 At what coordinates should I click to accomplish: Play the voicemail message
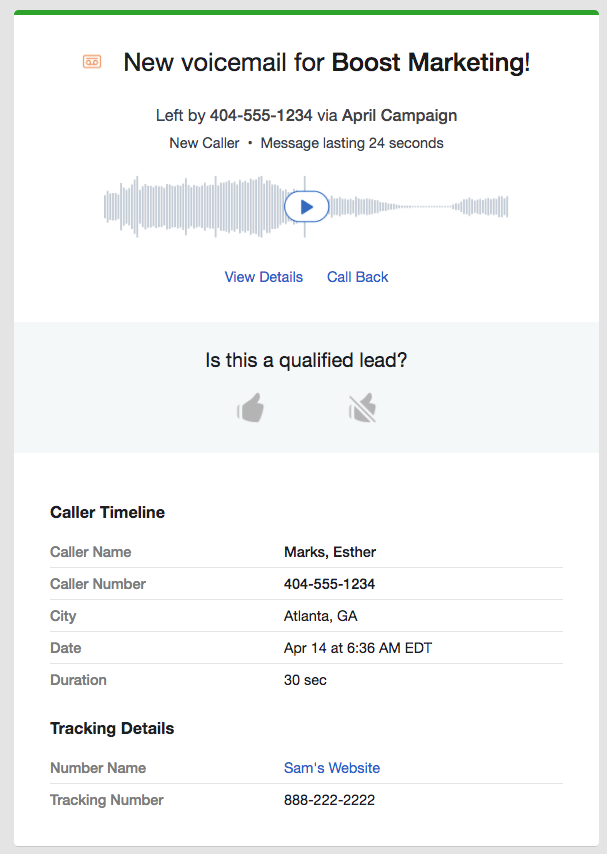(x=306, y=207)
